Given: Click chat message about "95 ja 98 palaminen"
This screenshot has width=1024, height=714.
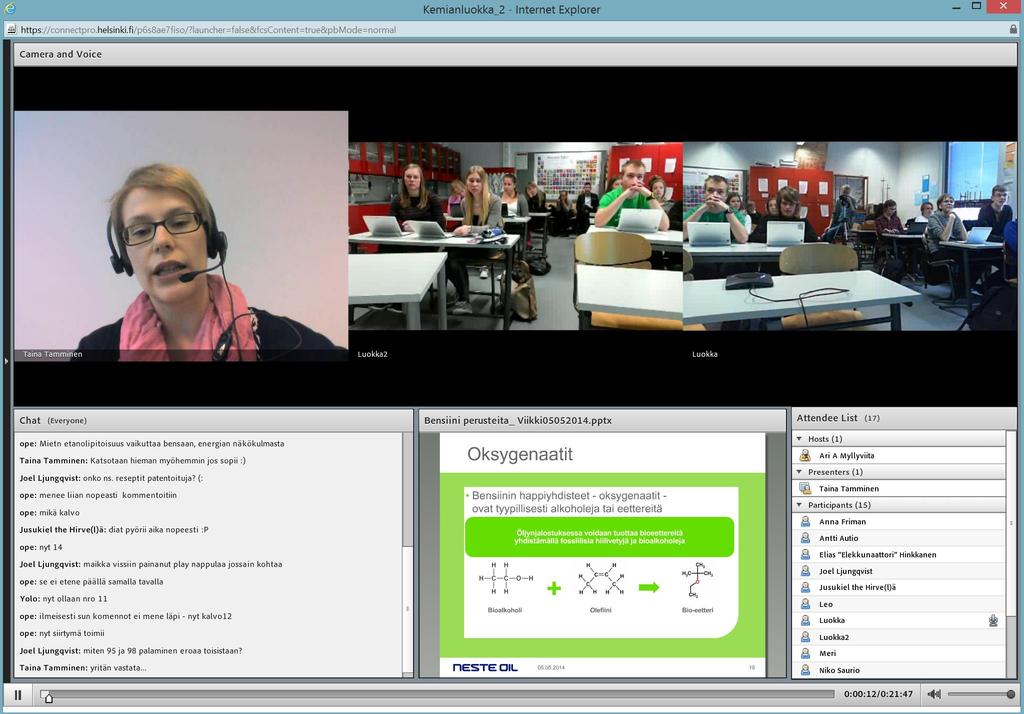Looking at the screenshot, I should [131, 651].
